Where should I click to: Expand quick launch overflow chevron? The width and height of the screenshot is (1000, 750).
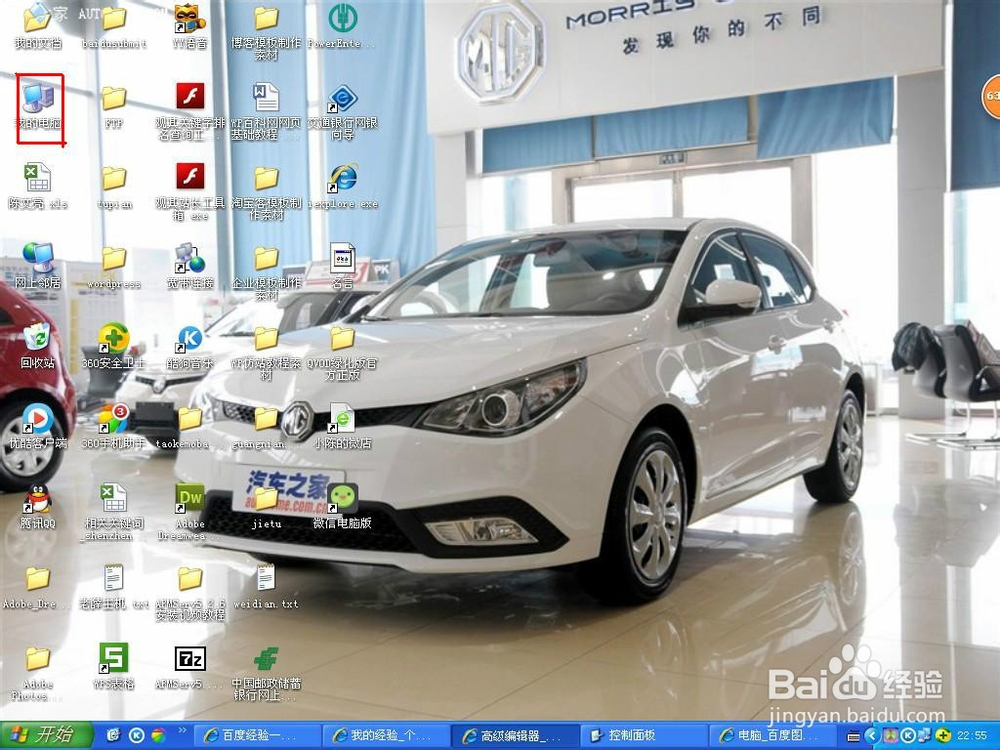[x=182, y=731]
